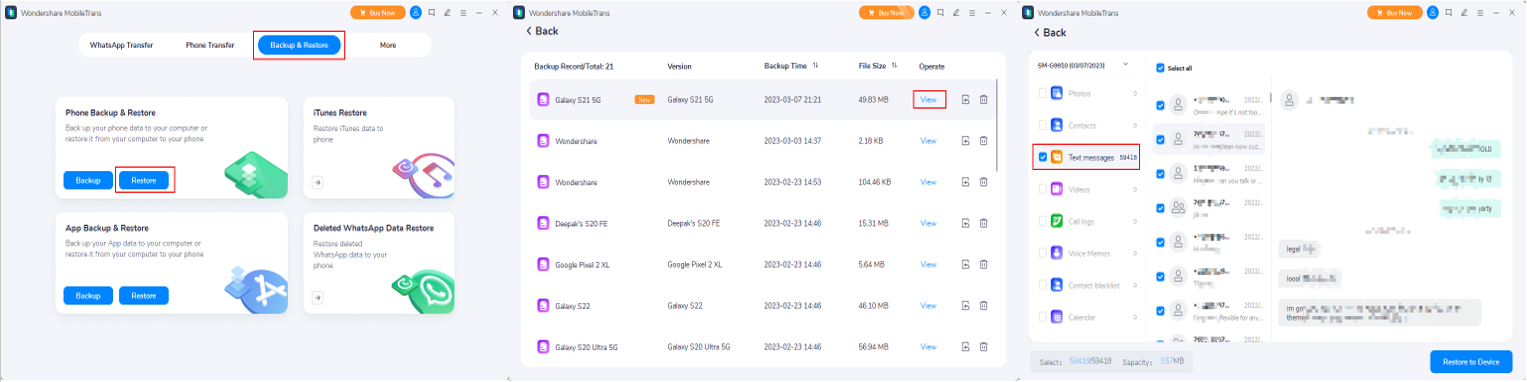Click Restore under Phone Backup & Restore
The image size is (1527, 382).
[x=144, y=181]
